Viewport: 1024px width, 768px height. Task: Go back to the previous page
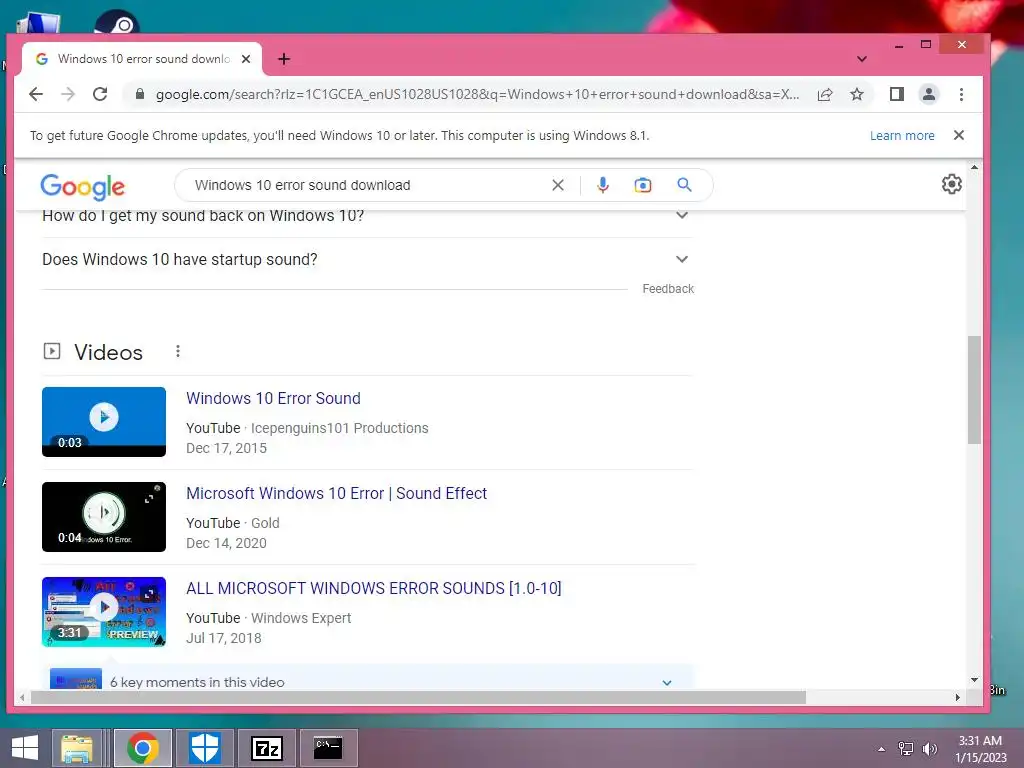click(x=36, y=94)
